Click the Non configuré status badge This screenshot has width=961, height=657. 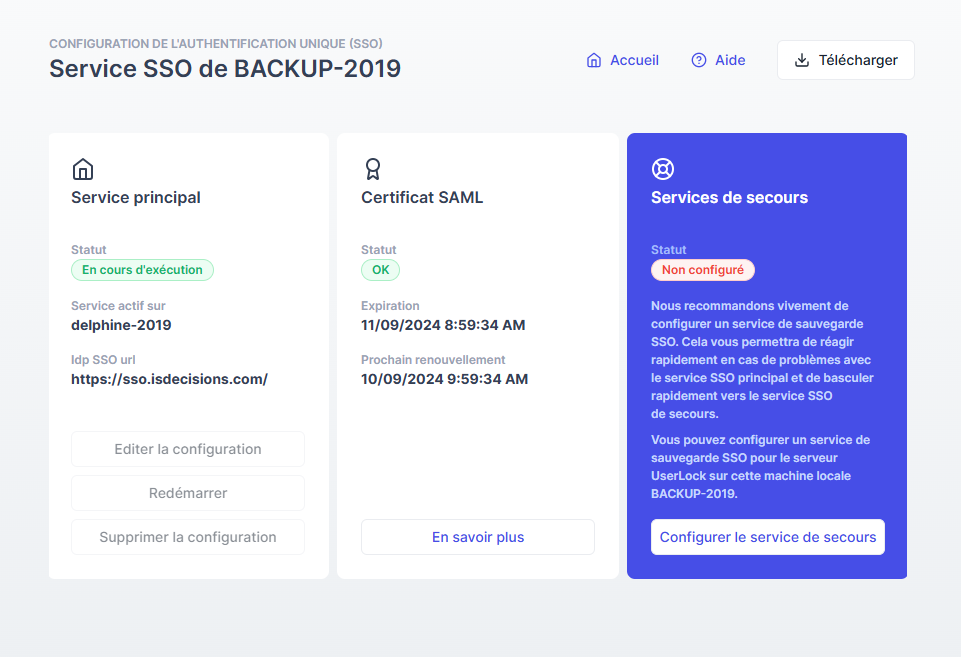(x=703, y=270)
